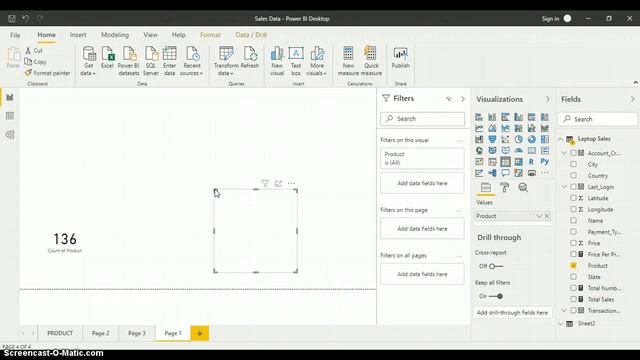Publish the report
This screenshot has height=360, width=640.
click(400, 57)
